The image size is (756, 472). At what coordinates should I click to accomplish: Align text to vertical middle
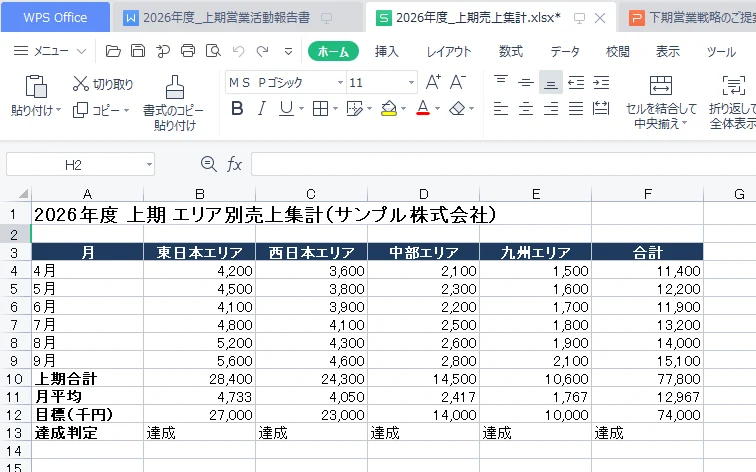click(x=526, y=83)
